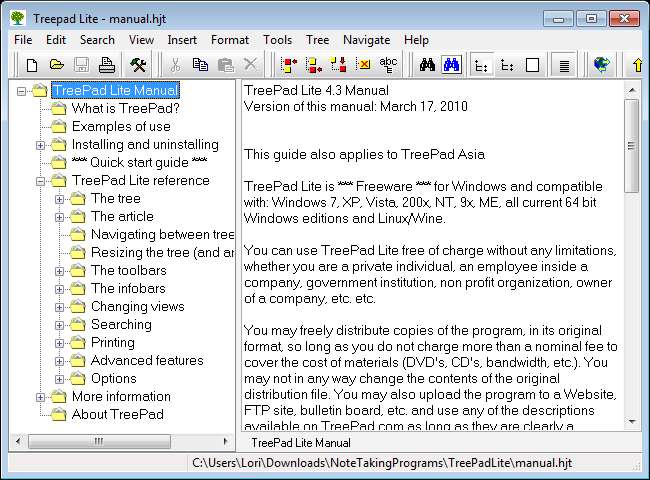
Task: Click the globe web icon
Action: [x=601, y=65]
